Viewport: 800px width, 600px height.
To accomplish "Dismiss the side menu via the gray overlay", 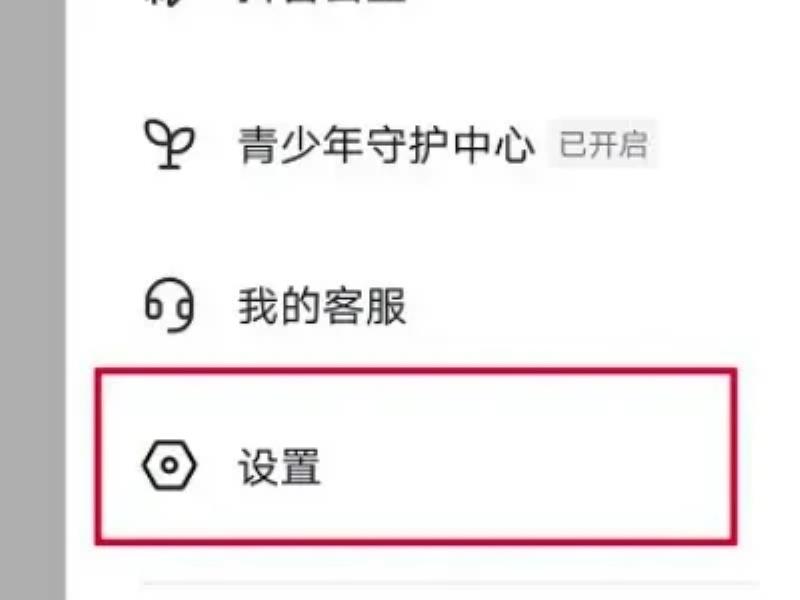I will click(33, 300).
